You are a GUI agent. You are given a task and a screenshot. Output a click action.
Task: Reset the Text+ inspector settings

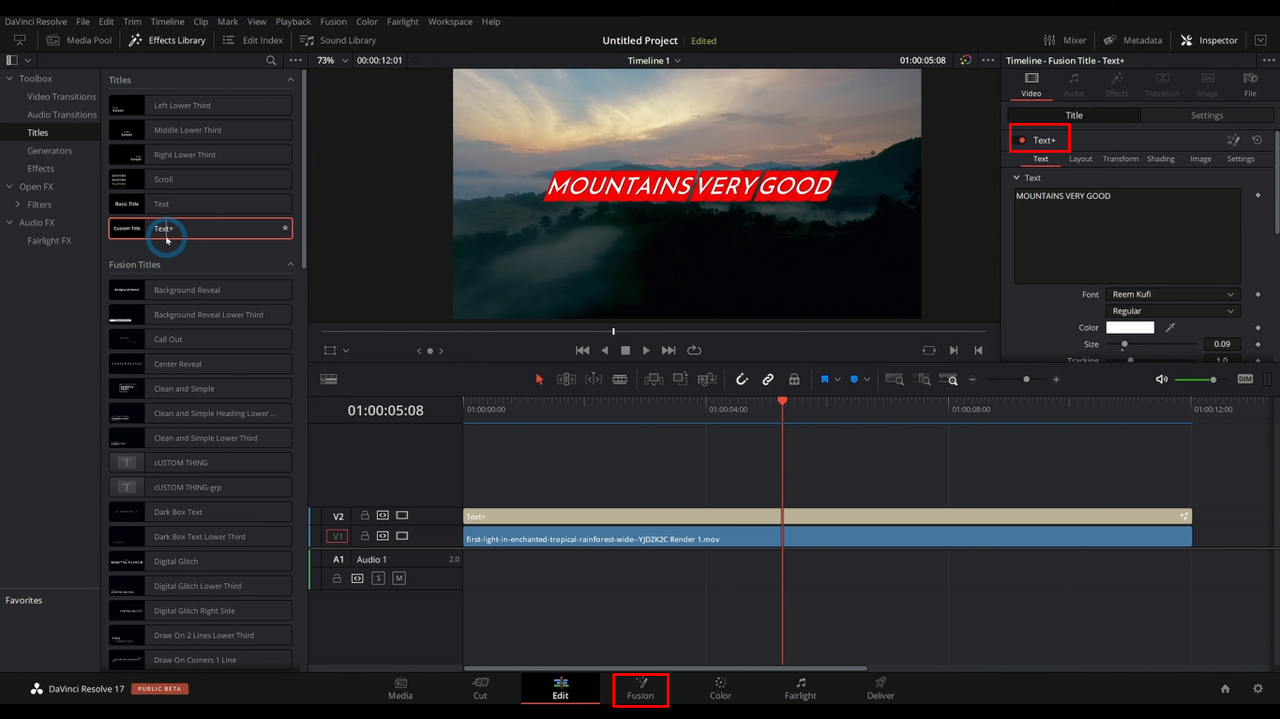click(1257, 140)
